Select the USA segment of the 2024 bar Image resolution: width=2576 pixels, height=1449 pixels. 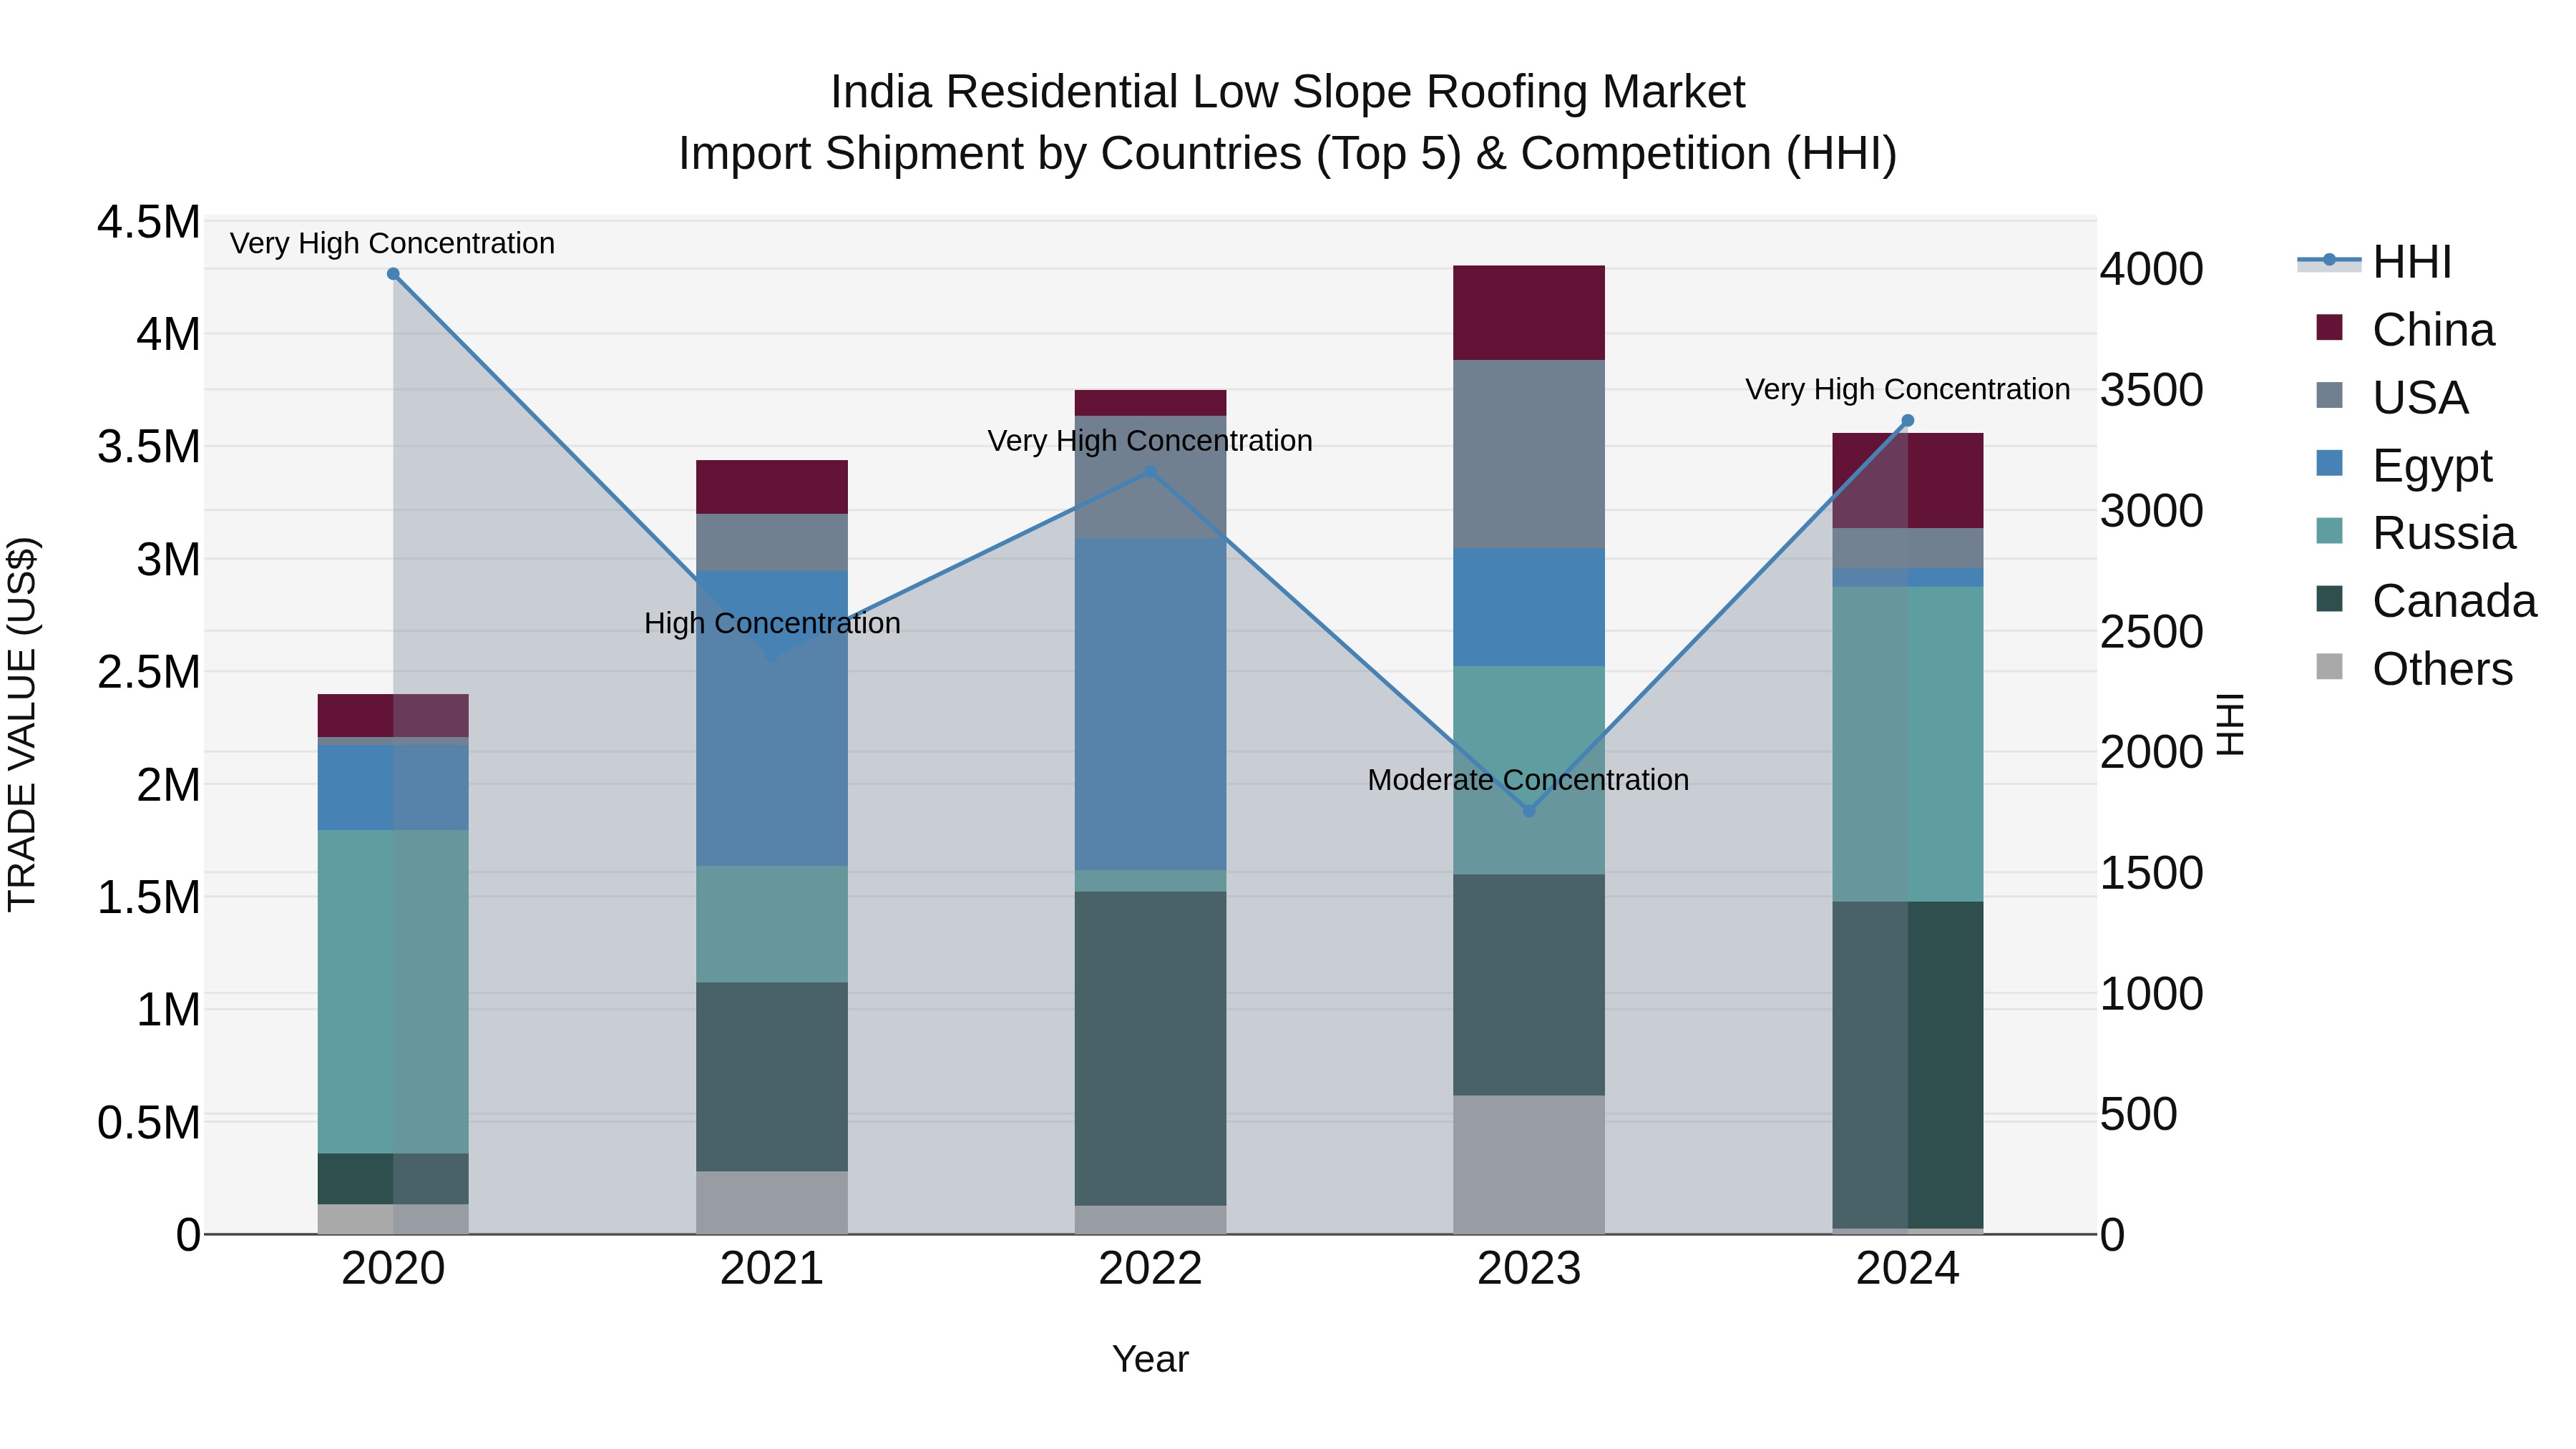click(x=1907, y=548)
